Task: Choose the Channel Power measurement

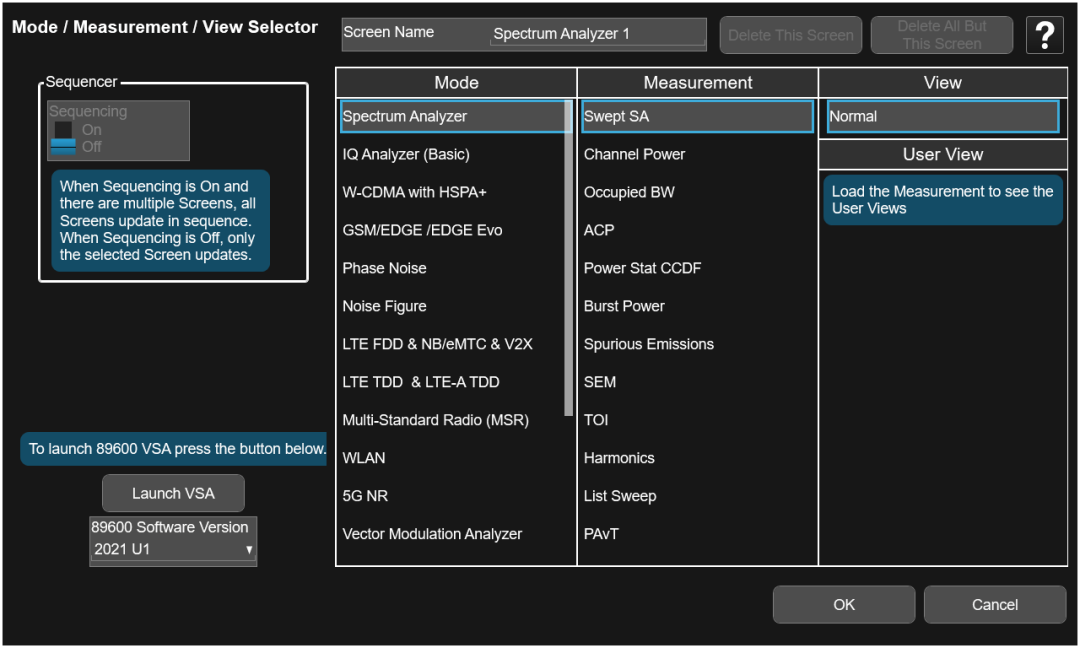Action: pyautogui.click(x=634, y=154)
